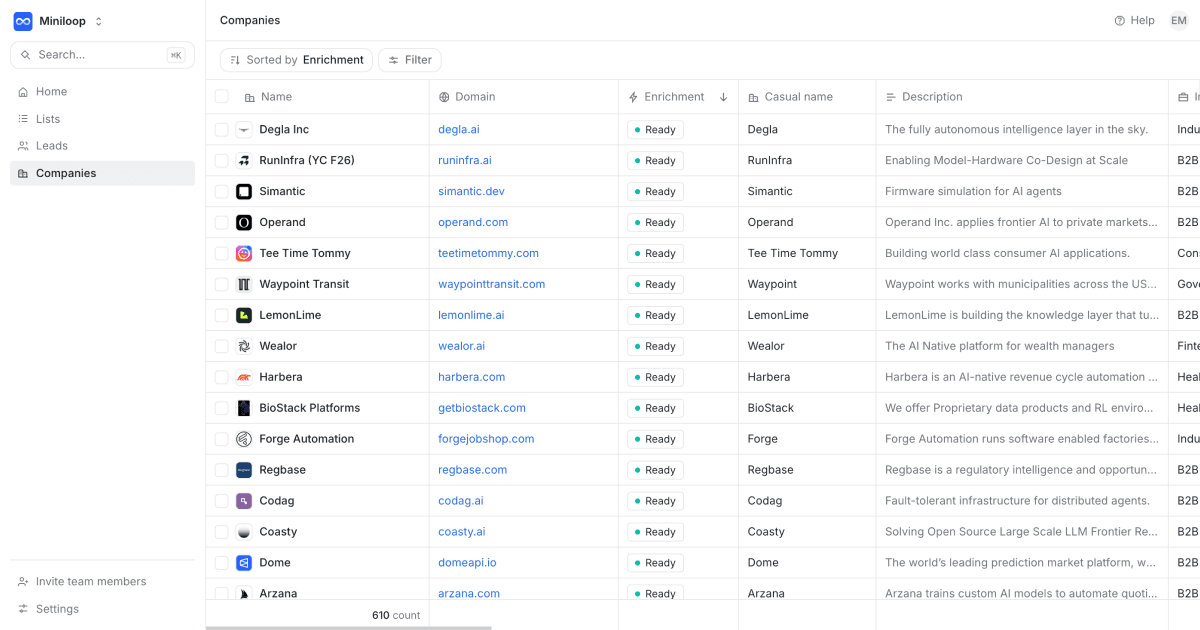
Task: Click the Codag purple logo
Action: pos(244,502)
